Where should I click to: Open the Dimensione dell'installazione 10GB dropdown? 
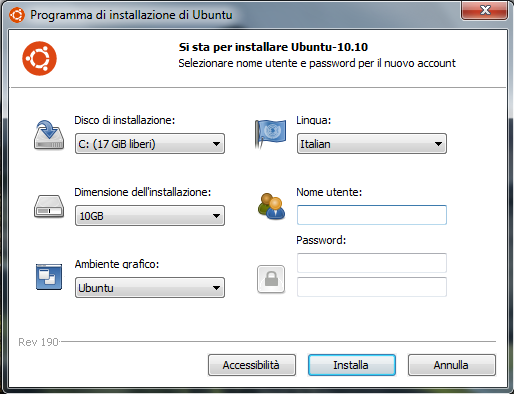pyautogui.click(x=150, y=216)
